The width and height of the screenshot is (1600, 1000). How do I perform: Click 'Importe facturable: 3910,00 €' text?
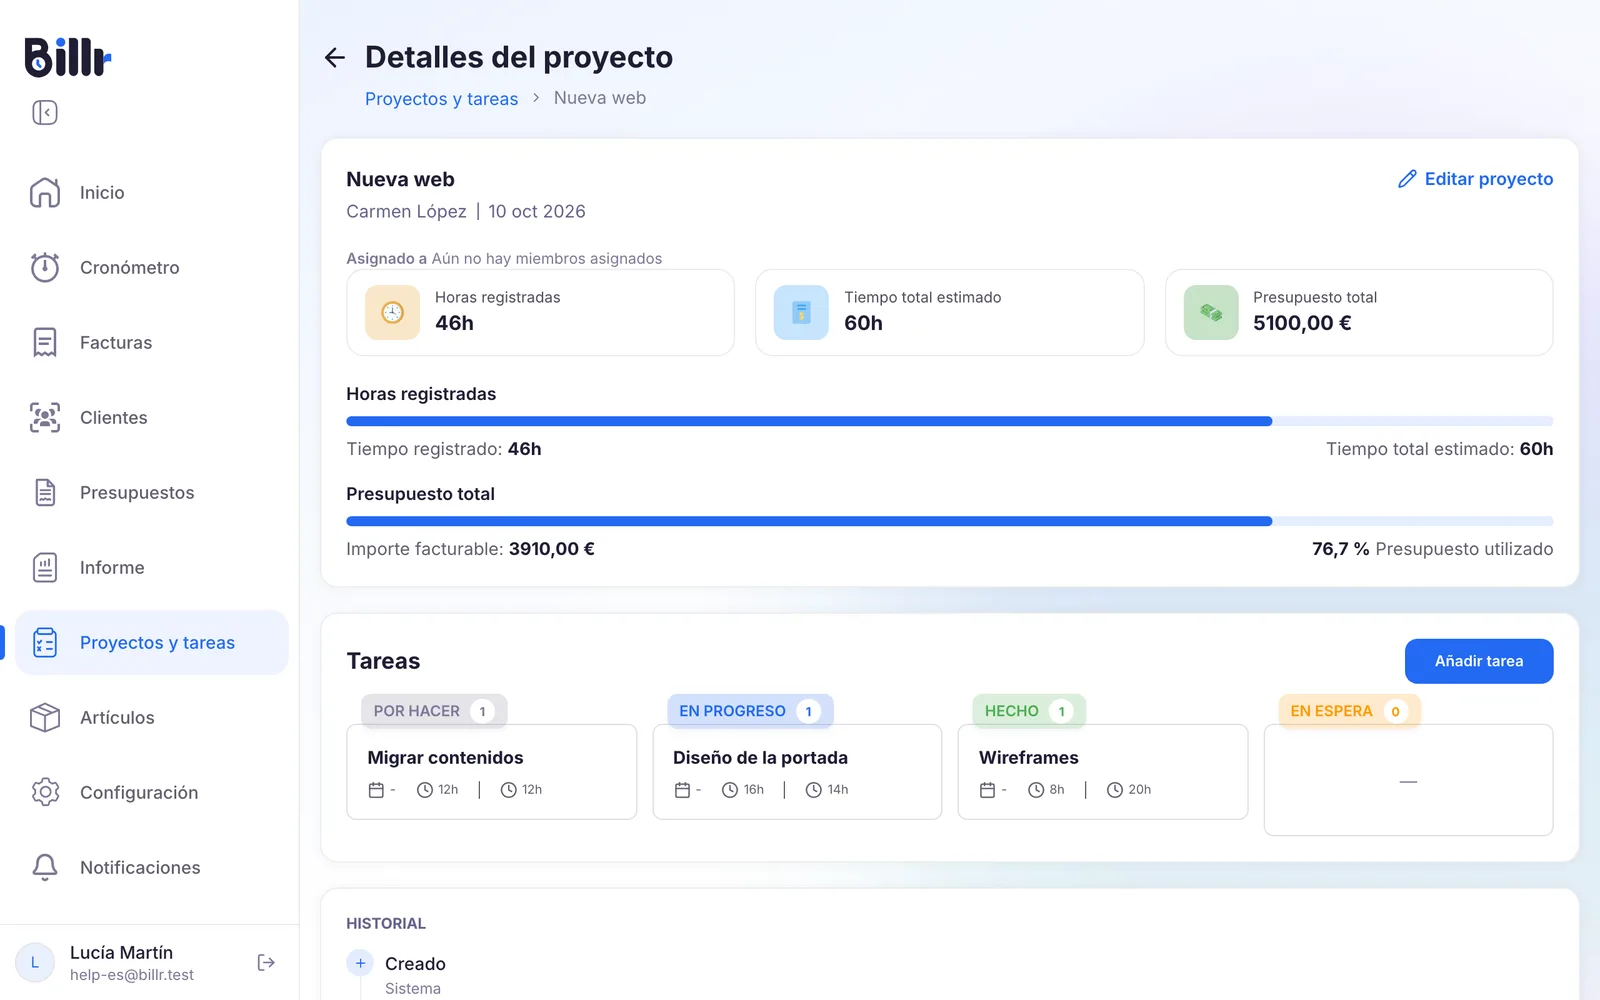(470, 549)
